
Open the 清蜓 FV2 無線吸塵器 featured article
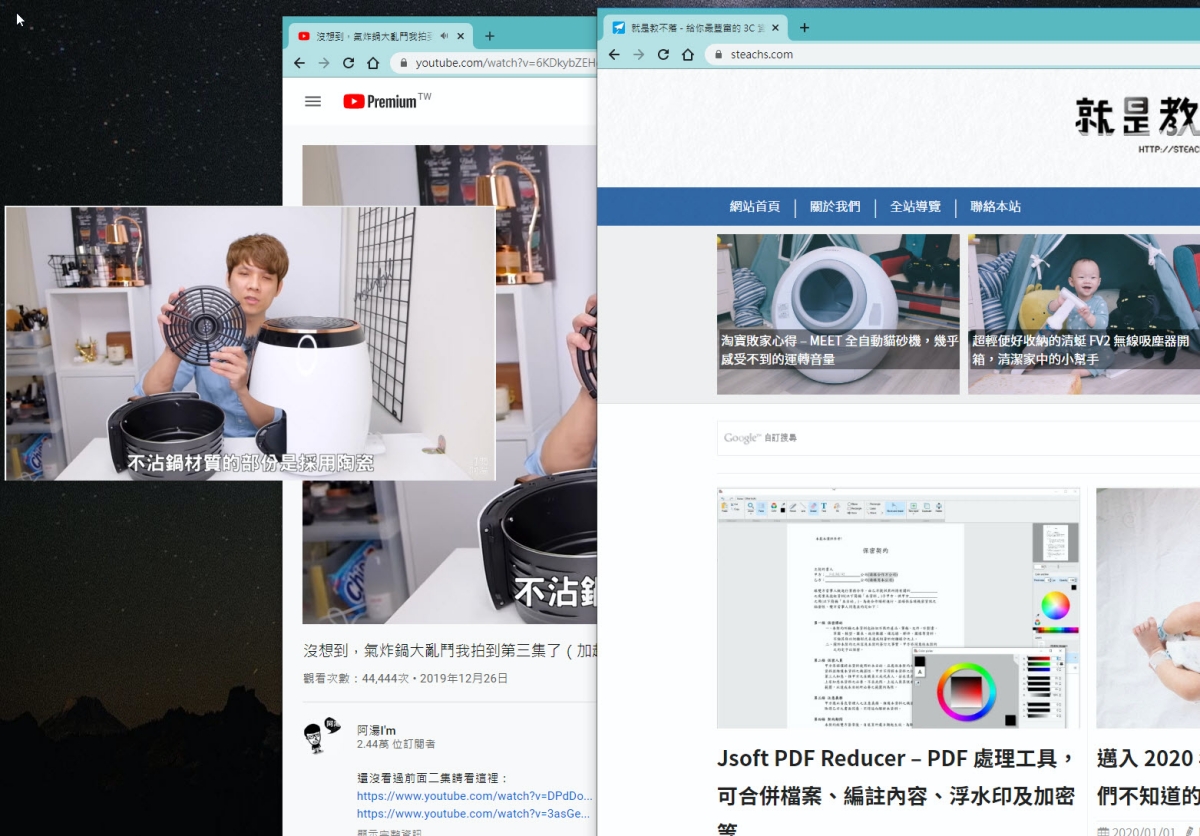(1084, 314)
